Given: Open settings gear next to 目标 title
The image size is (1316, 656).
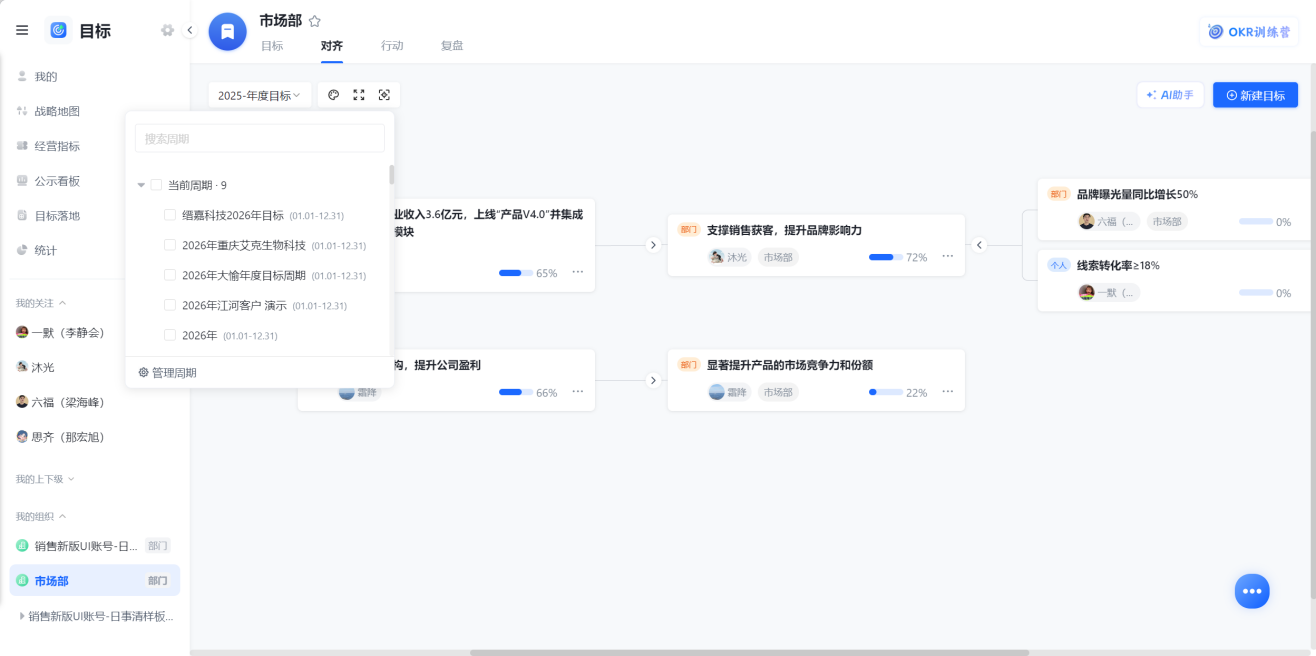Looking at the screenshot, I should pos(167,30).
